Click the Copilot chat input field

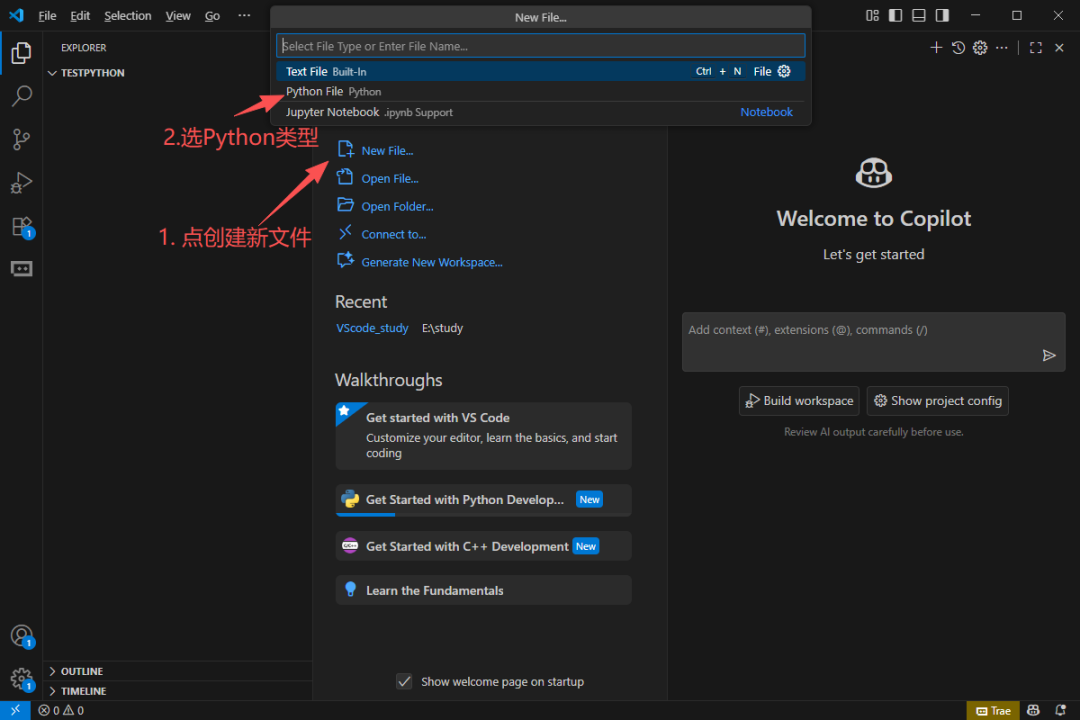pyautogui.click(x=873, y=342)
